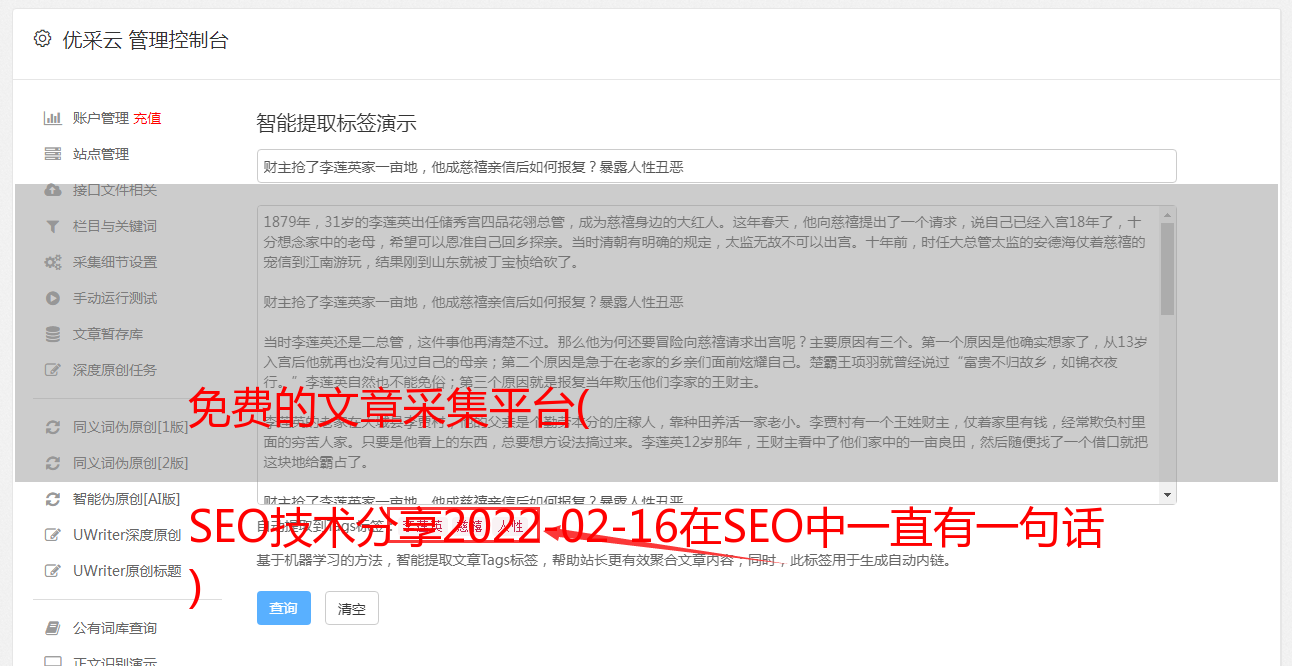
Task: Click the 清空 clear button
Action: (352, 608)
